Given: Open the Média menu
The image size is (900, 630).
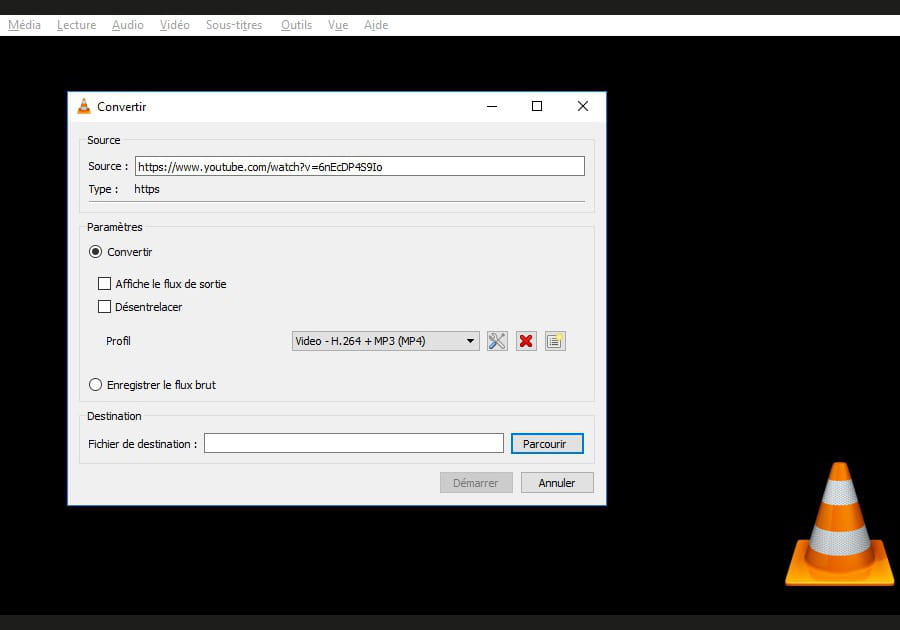Looking at the screenshot, I should 24,25.
